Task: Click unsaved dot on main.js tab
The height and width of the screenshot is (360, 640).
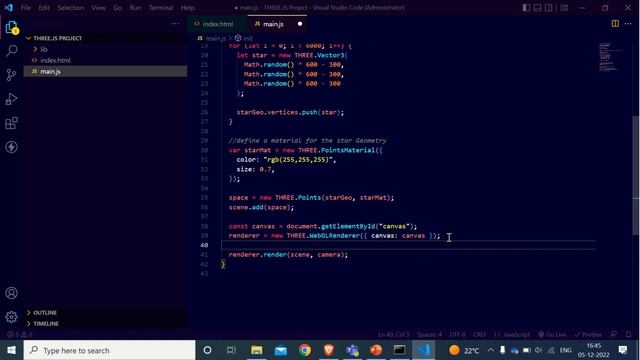Action: 300,24
